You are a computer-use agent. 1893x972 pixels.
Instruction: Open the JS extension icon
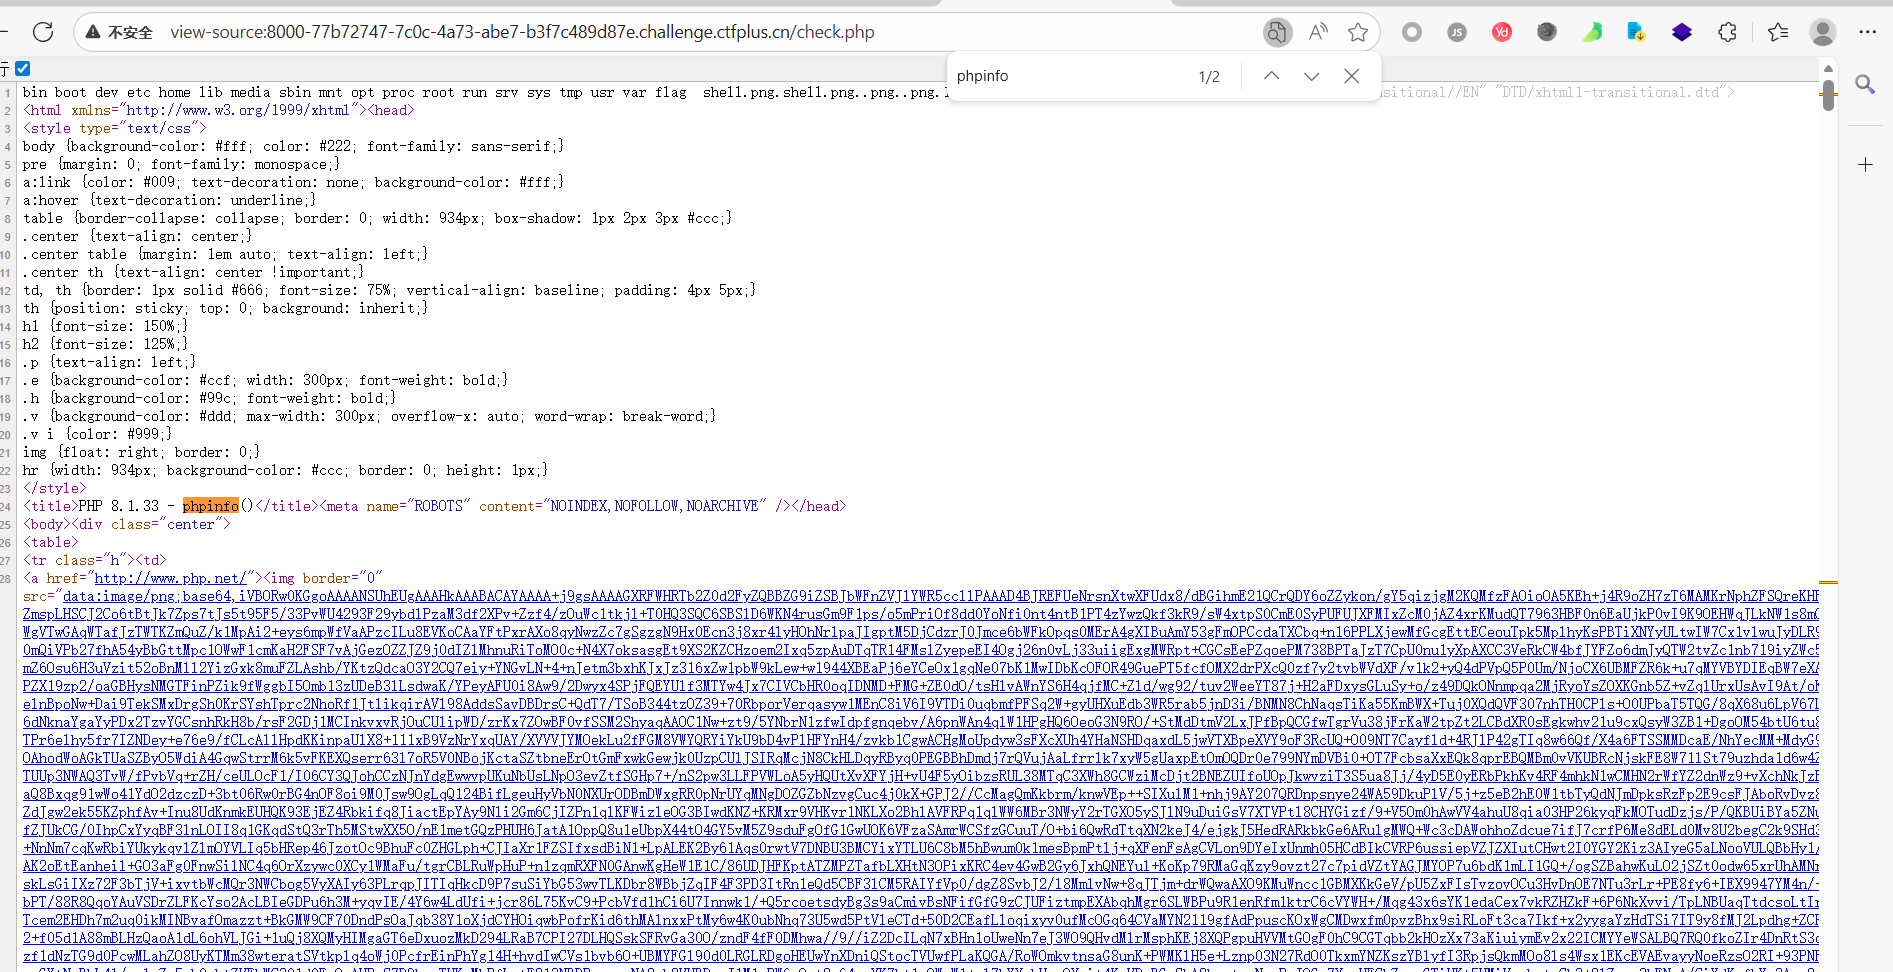point(1457,32)
